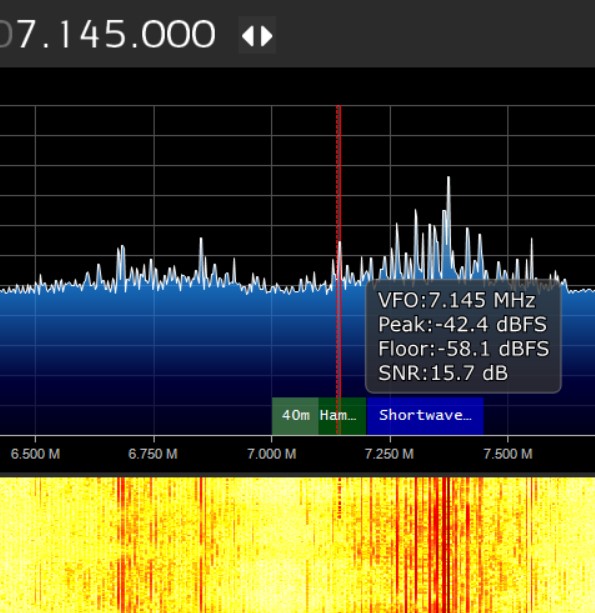The width and height of the screenshot is (595, 613).
Task: Click the digit 7 in frequency display
Action: (27, 35)
